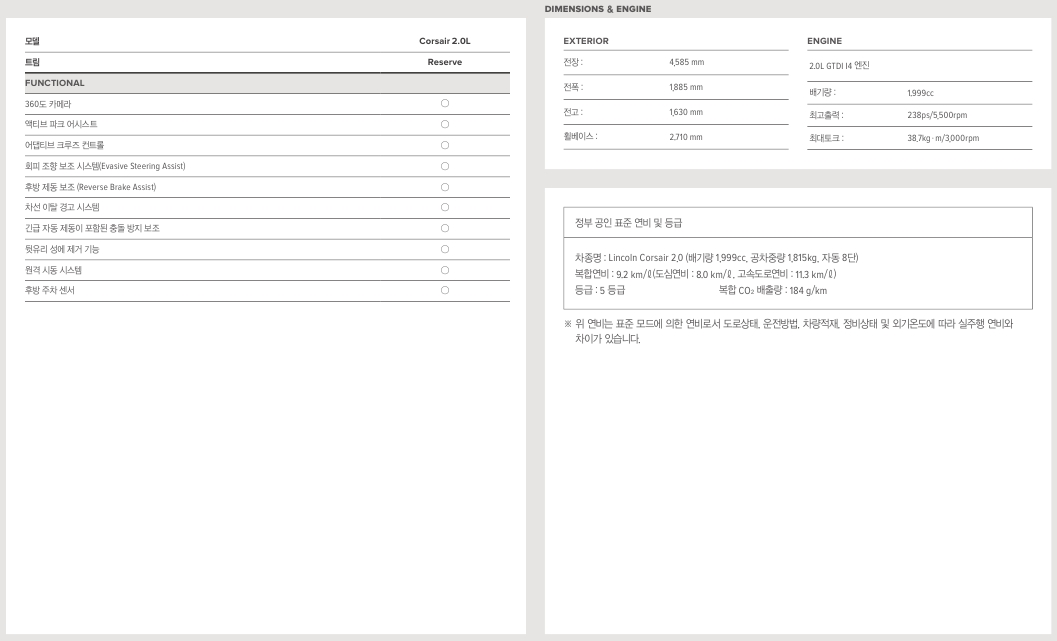Select the Evasive Steering Assist label text
The height and width of the screenshot is (641, 1057).
pos(105,166)
